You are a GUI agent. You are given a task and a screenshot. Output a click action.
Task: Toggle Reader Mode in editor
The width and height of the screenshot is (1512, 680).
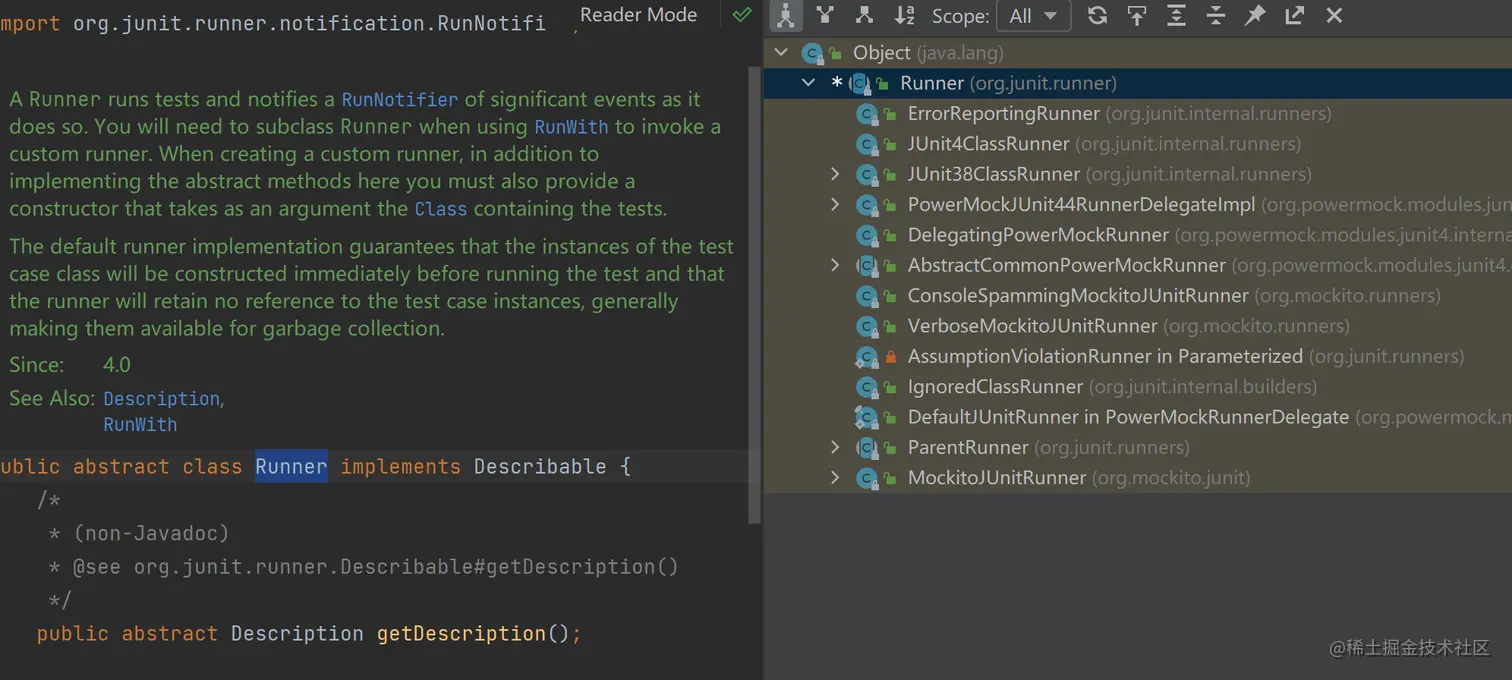[638, 14]
